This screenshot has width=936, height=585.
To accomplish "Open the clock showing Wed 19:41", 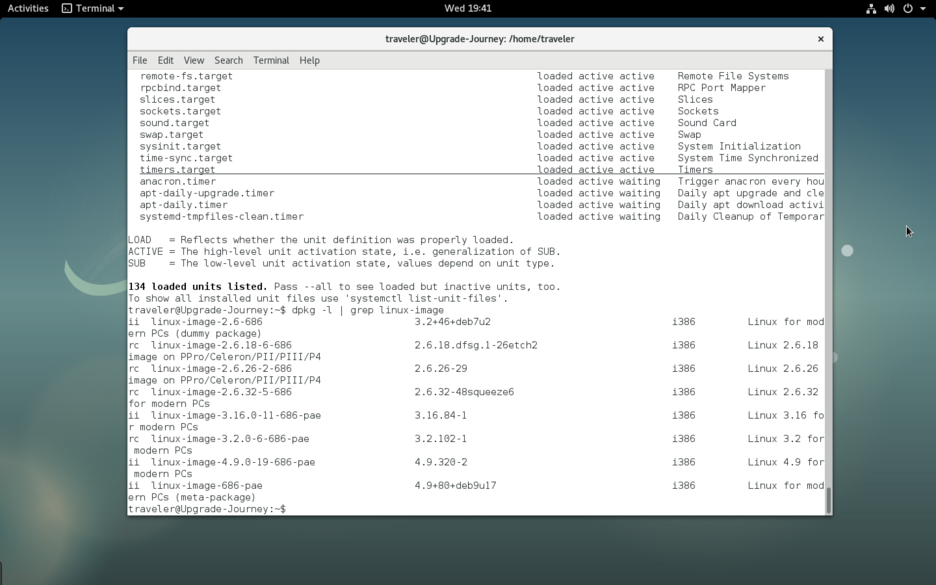I will click(x=467, y=8).
